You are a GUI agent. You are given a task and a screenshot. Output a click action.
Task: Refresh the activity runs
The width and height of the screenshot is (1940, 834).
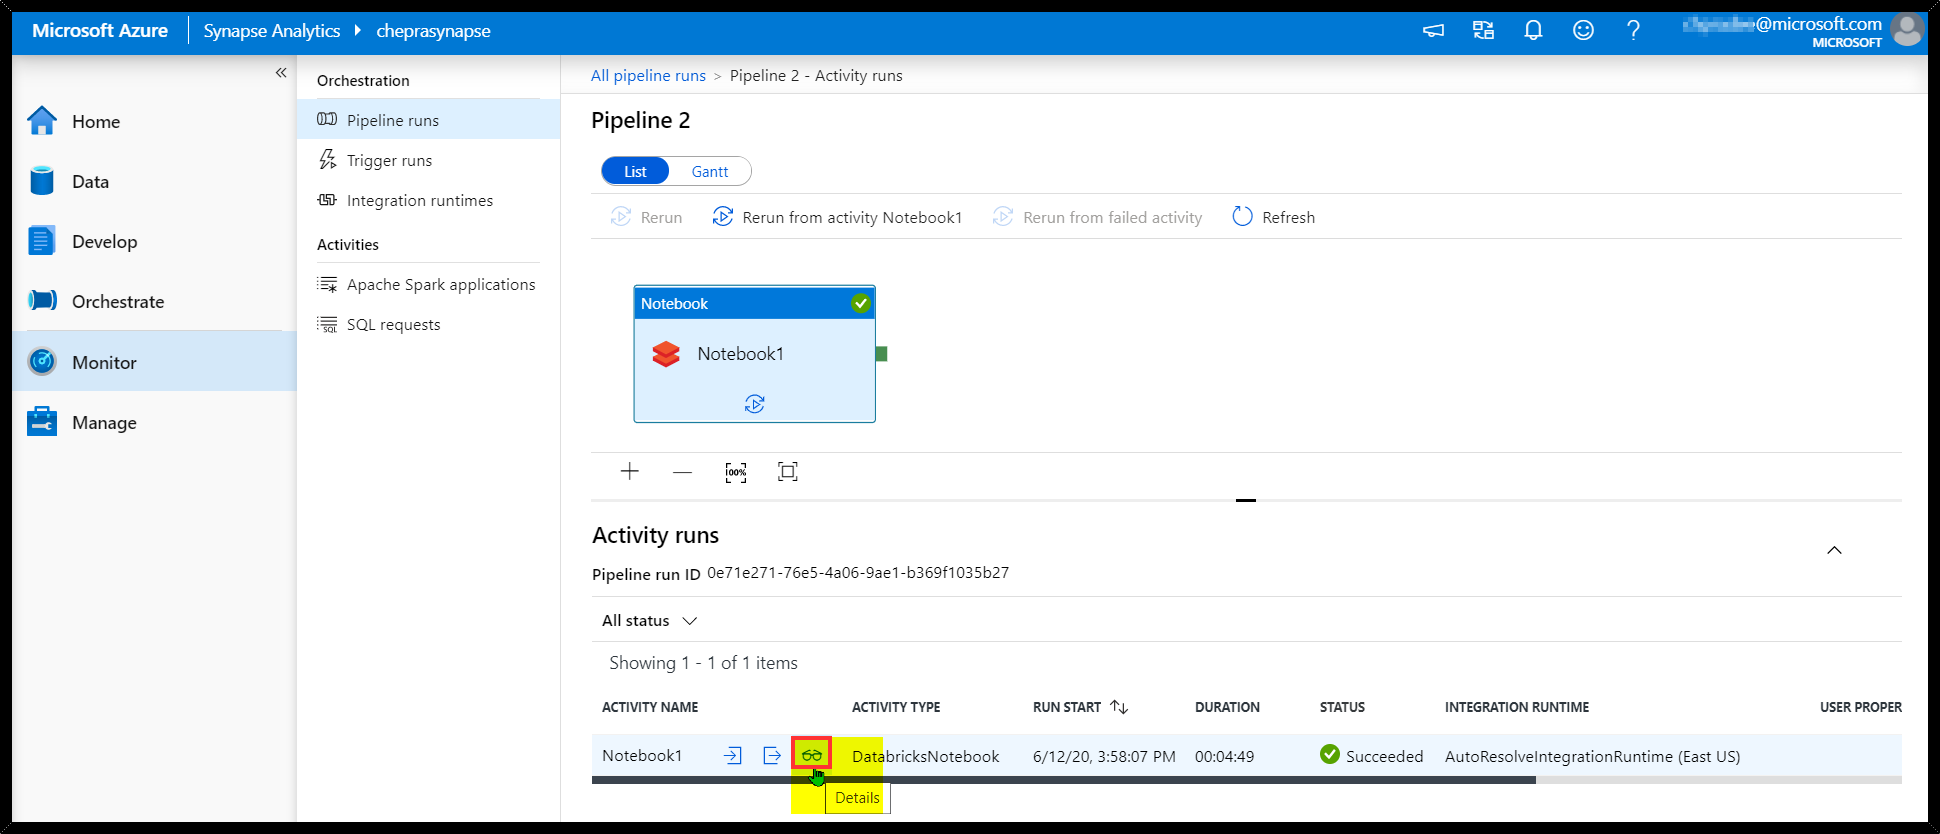1273,217
